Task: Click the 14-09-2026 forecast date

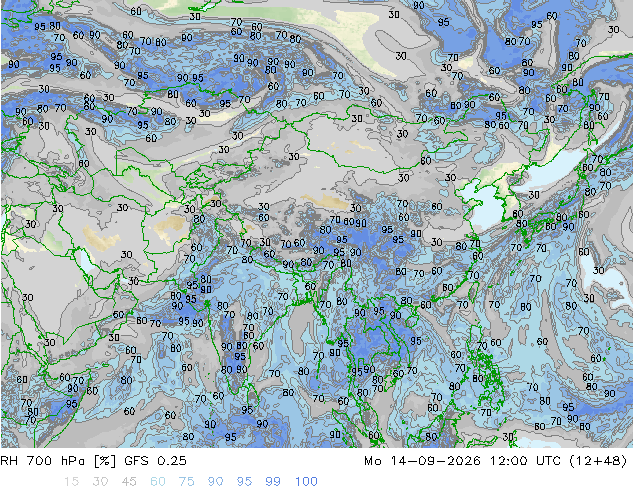Action: (x=435, y=461)
